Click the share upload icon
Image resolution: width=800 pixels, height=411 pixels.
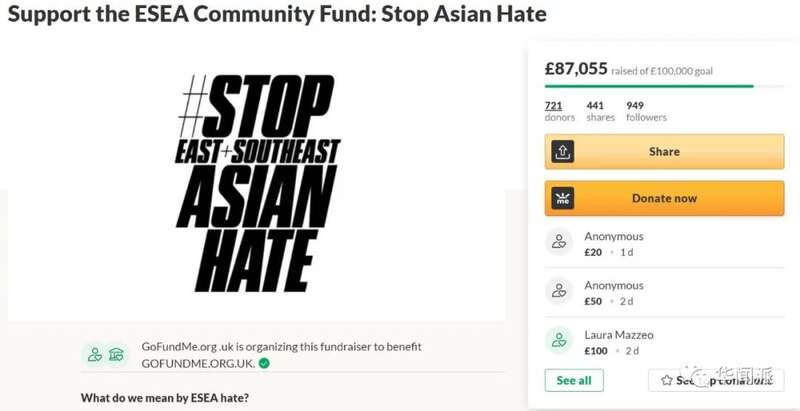click(563, 151)
